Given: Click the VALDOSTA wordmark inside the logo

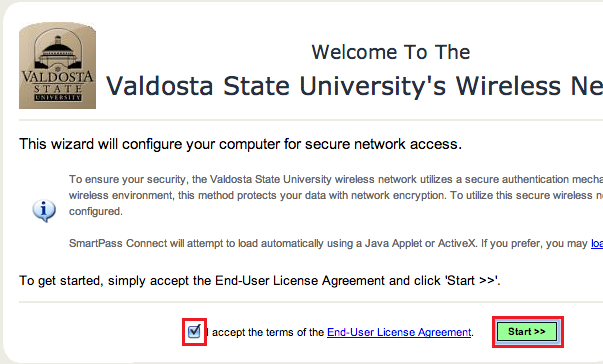Looking at the screenshot, I should (57, 76).
